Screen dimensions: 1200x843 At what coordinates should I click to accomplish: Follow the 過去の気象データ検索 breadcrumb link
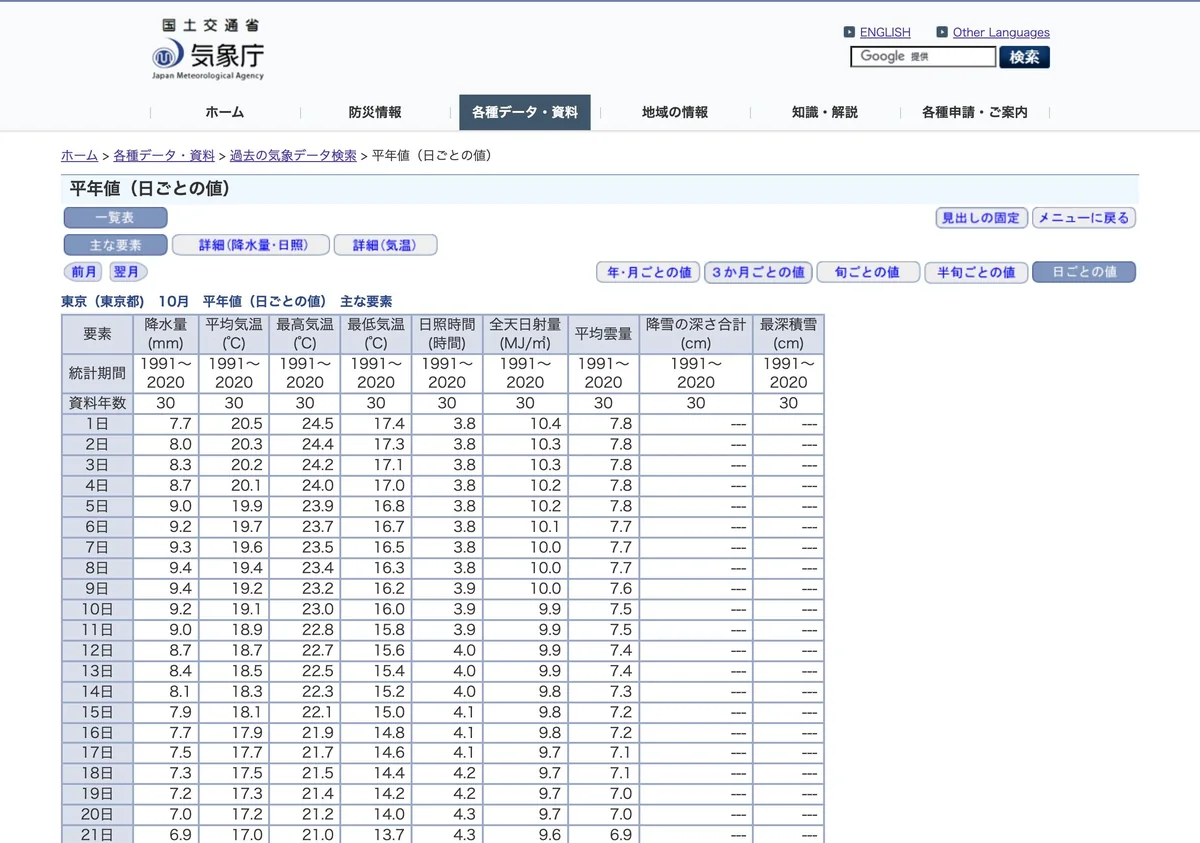click(293, 155)
